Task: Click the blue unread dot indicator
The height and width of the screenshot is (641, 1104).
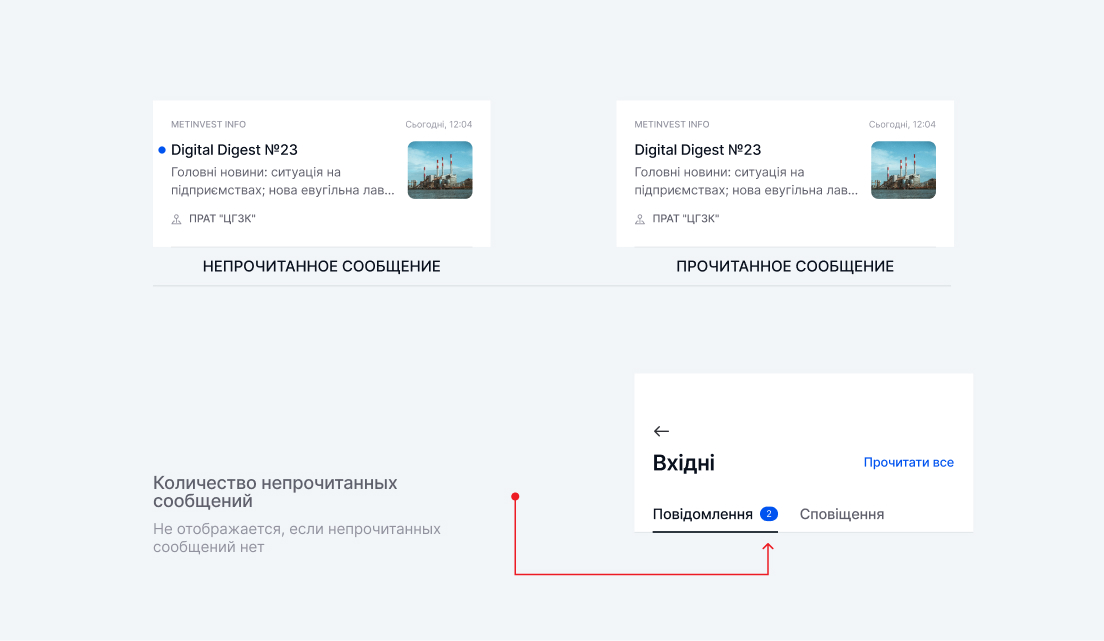Action: coord(162,150)
